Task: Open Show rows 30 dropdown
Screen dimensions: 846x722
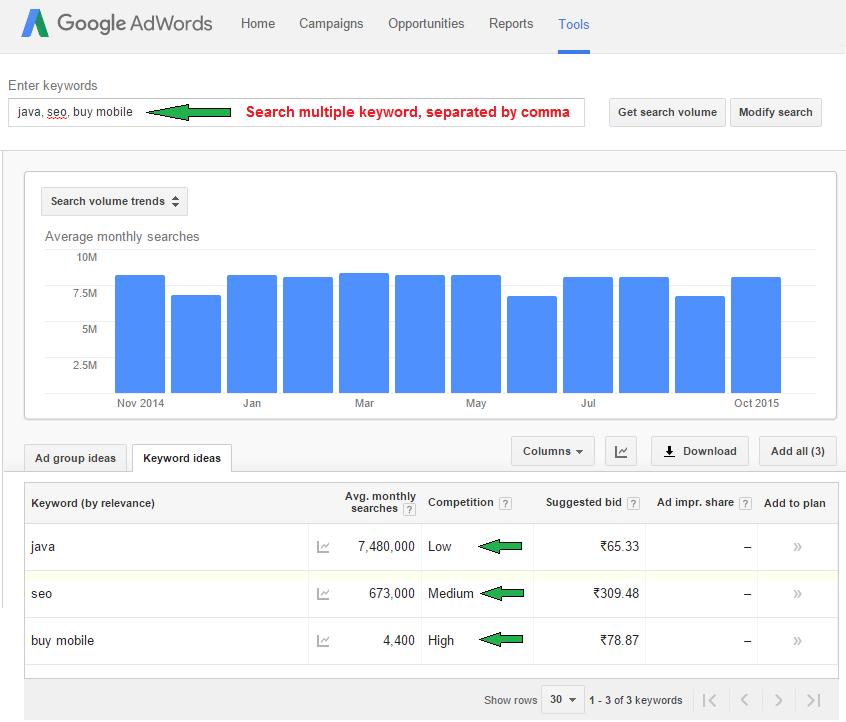Action: click(x=563, y=700)
